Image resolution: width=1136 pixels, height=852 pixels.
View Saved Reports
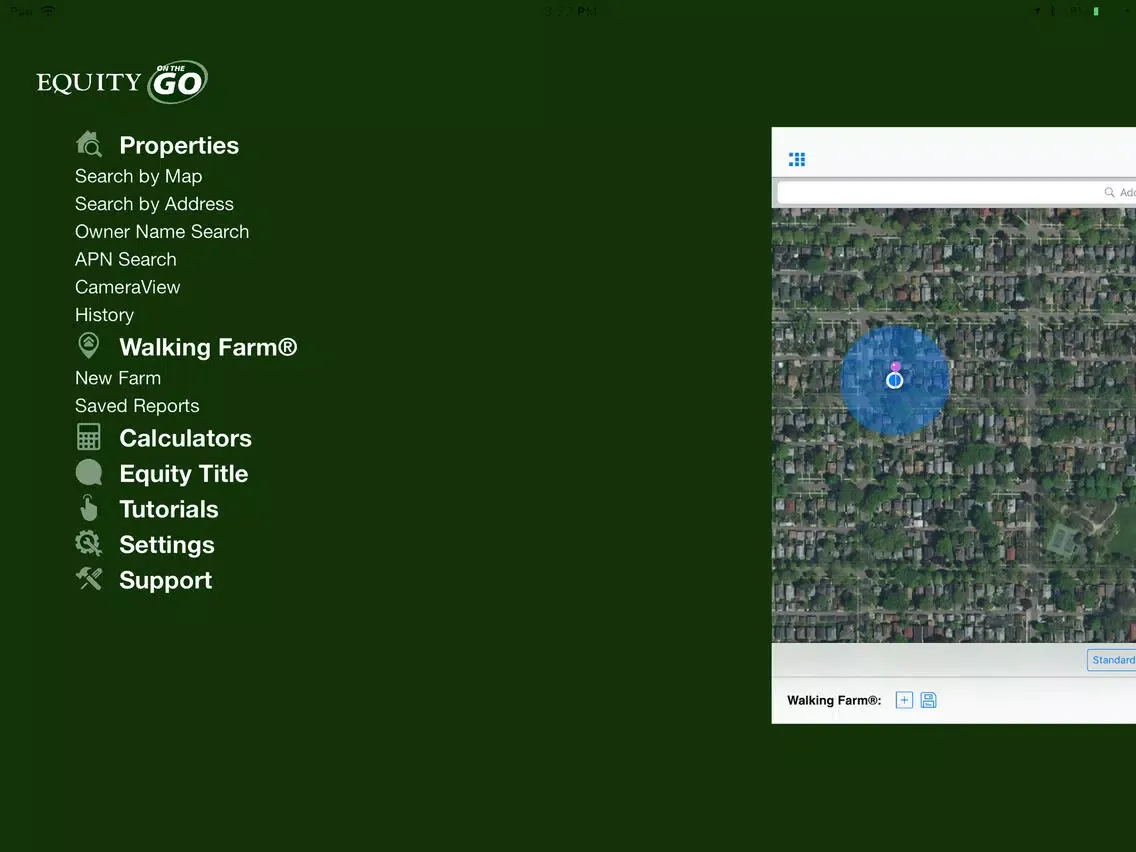(137, 406)
